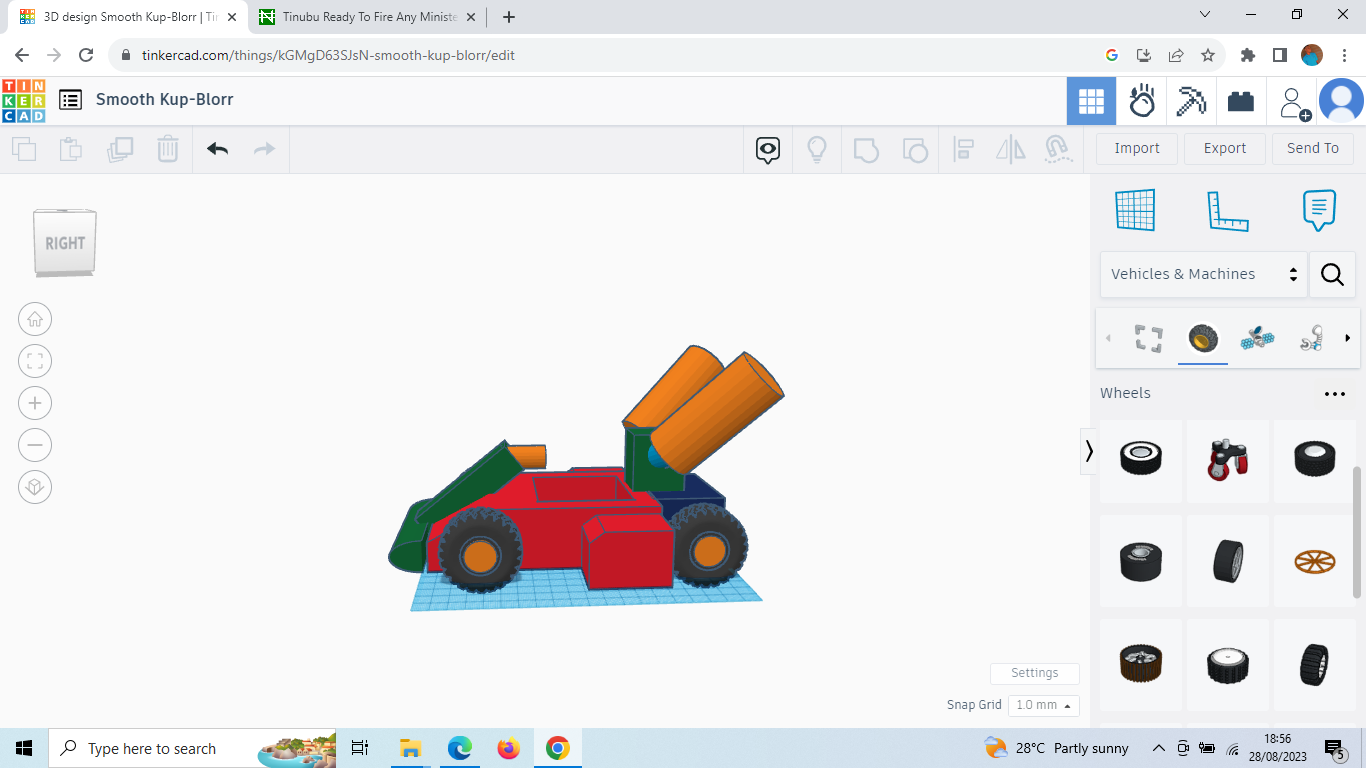This screenshot has height=768, width=1366.
Task: Open the shapes search magnifier
Action: [1332, 274]
